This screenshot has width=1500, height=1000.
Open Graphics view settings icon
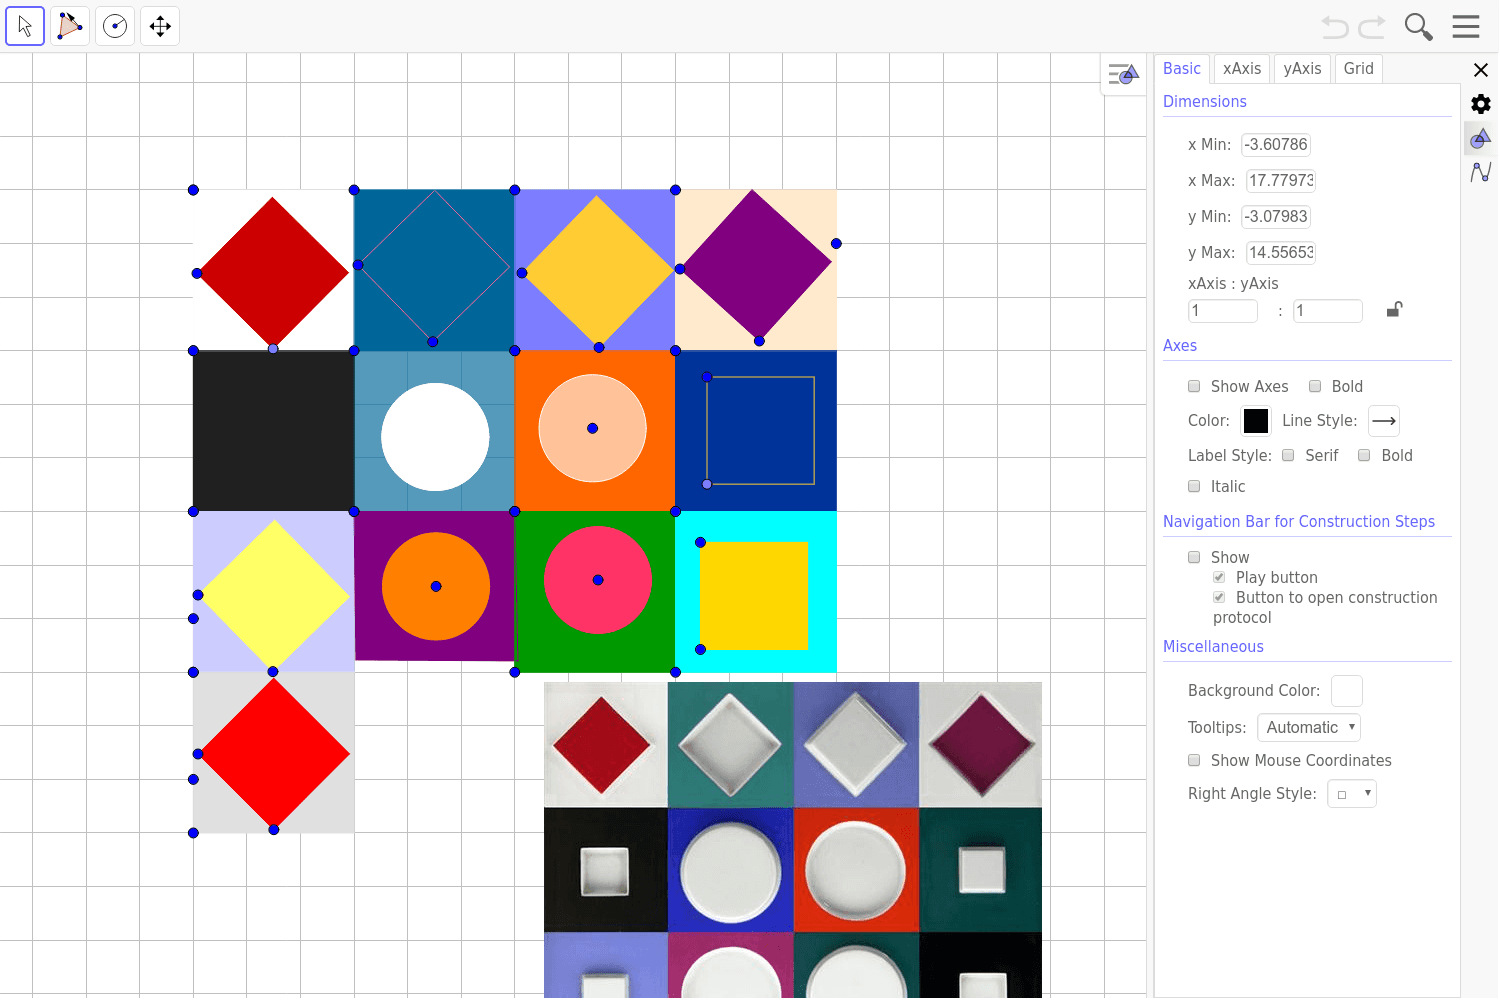point(1481,138)
